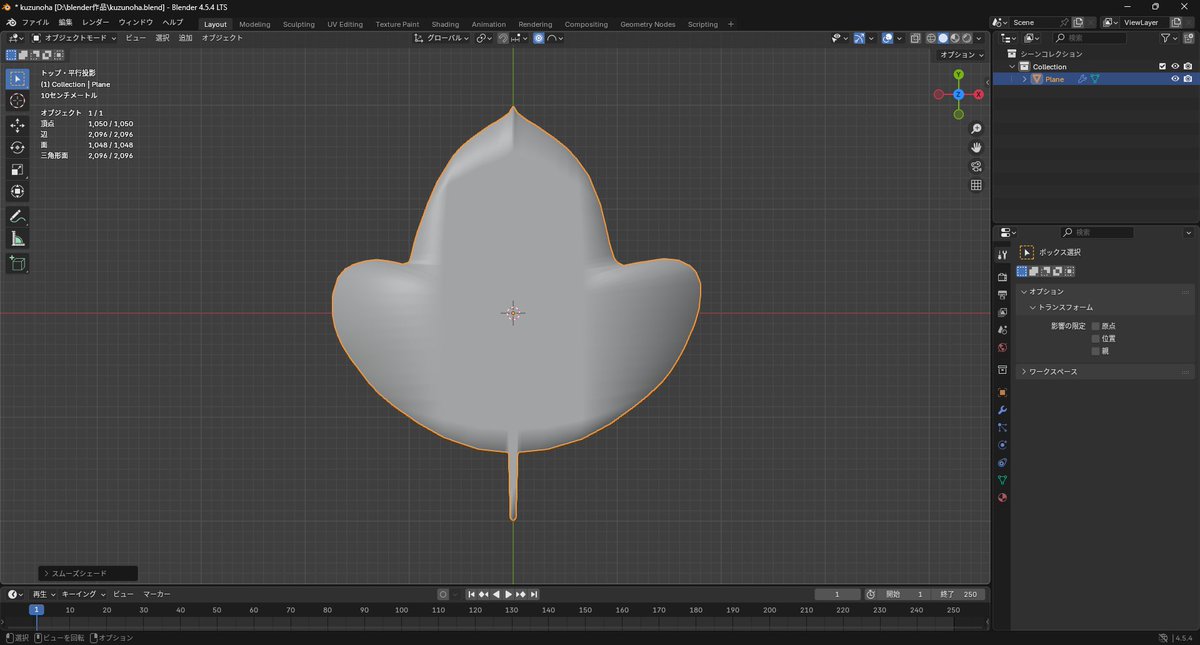Open the Object Constraints properties tab

point(1002,462)
